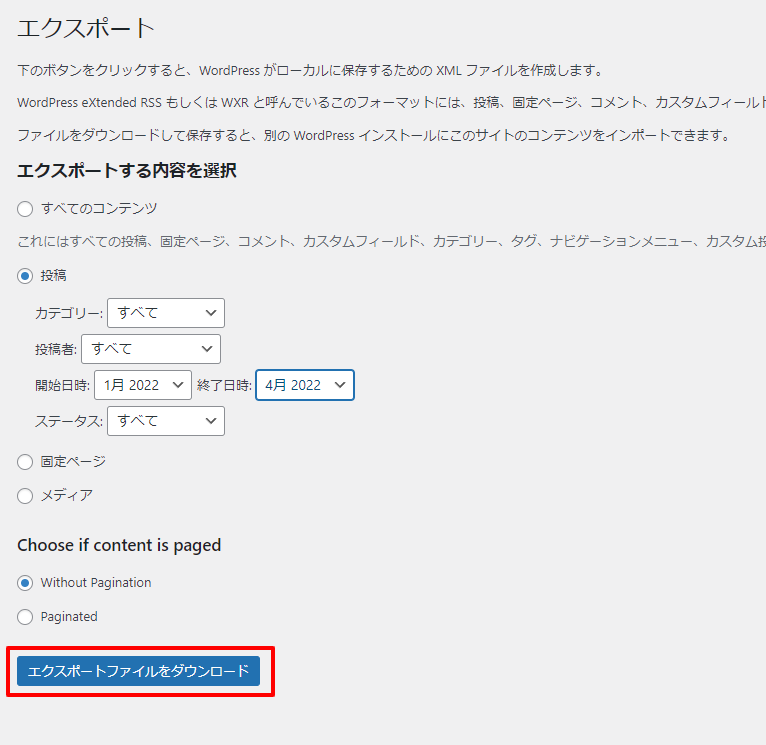The height and width of the screenshot is (745, 766).
Task: Open the カテゴリー dropdown
Action: (x=166, y=313)
